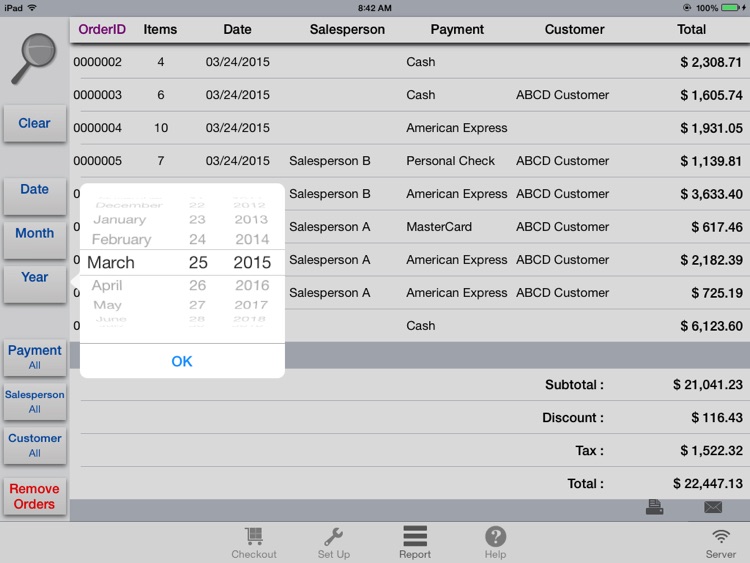Screen dimensions: 750x563
Task: Select April in month picker
Action: coord(107,285)
